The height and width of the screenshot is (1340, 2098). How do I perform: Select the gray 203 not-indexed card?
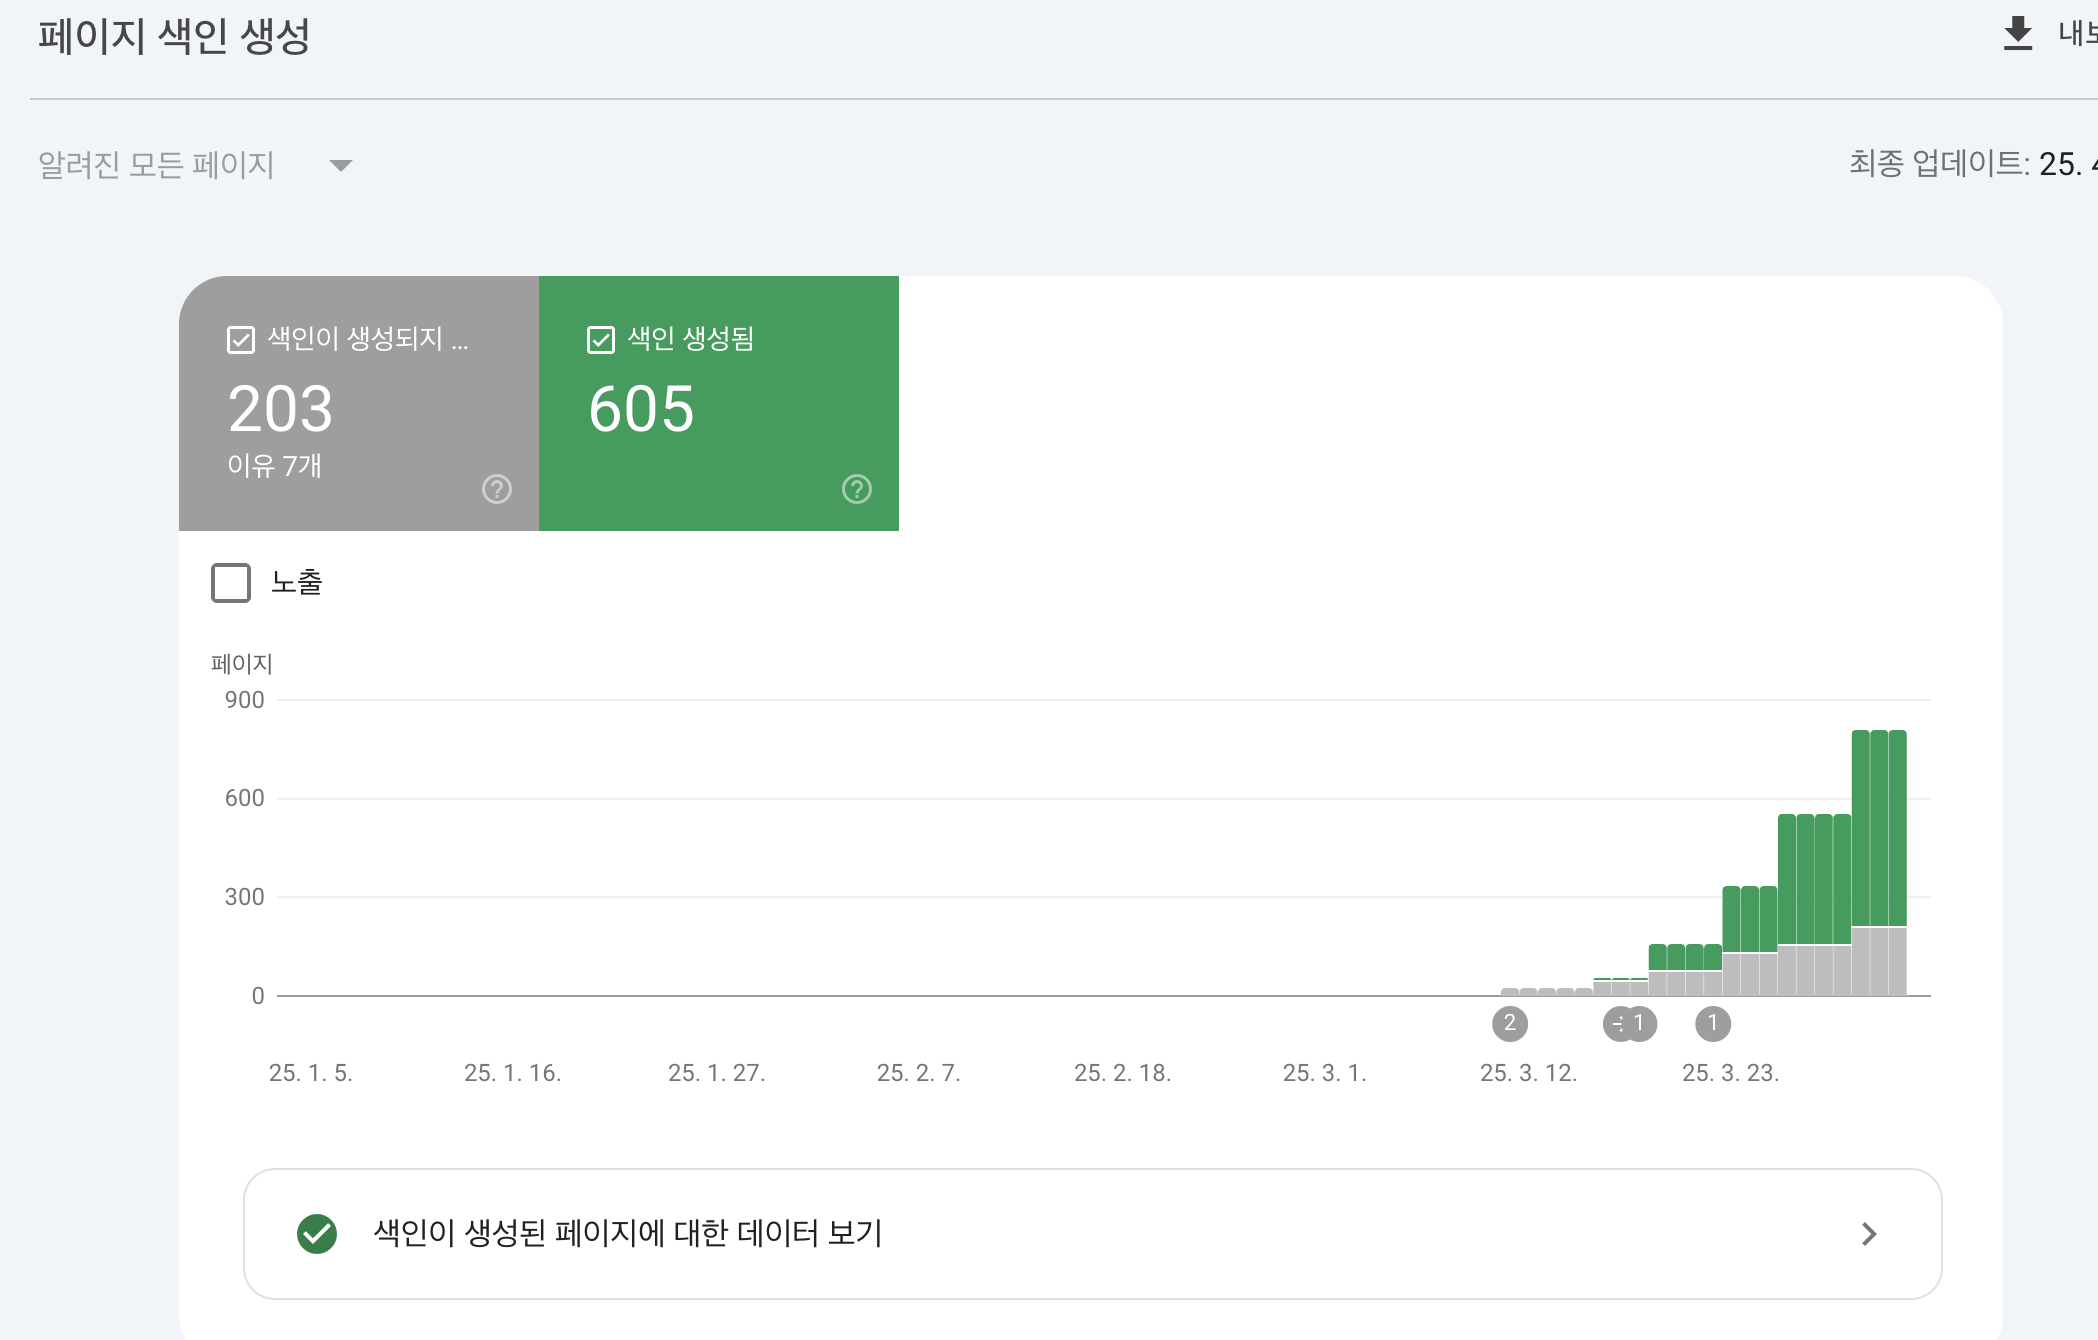click(x=358, y=410)
